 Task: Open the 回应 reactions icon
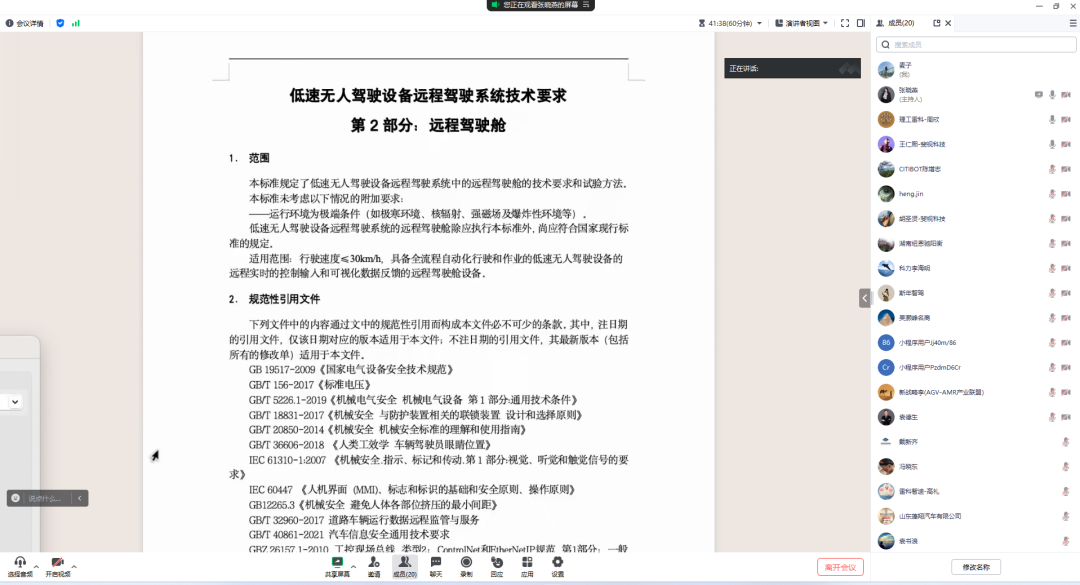(497, 564)
